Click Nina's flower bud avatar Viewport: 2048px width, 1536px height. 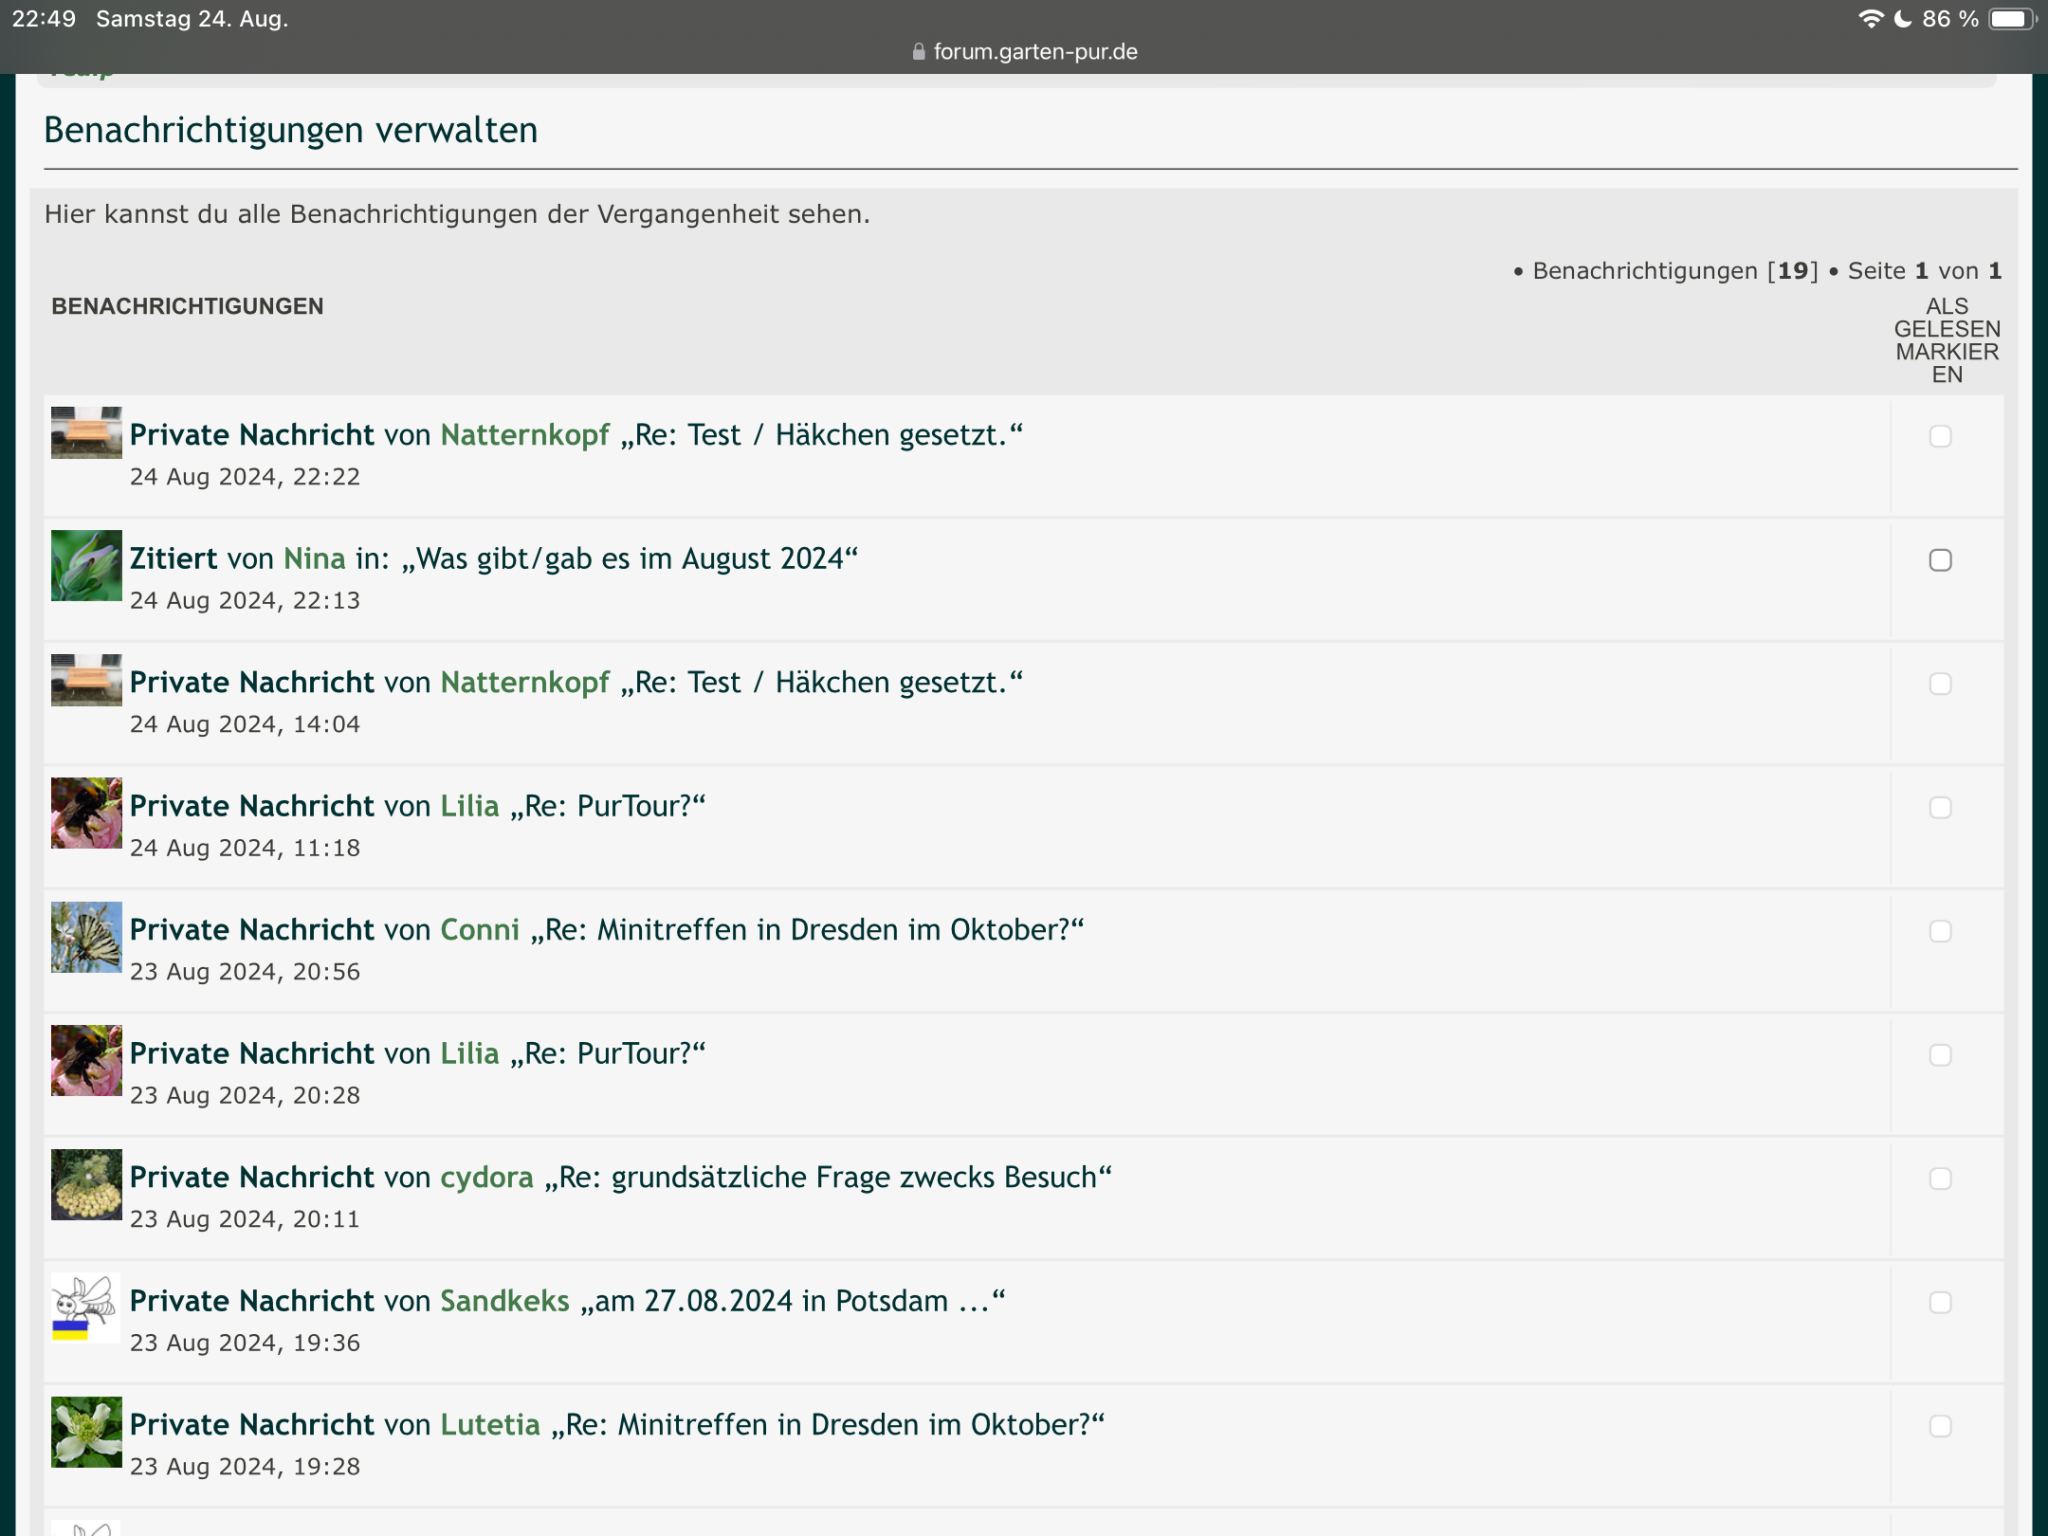click(x=86, y=565)
